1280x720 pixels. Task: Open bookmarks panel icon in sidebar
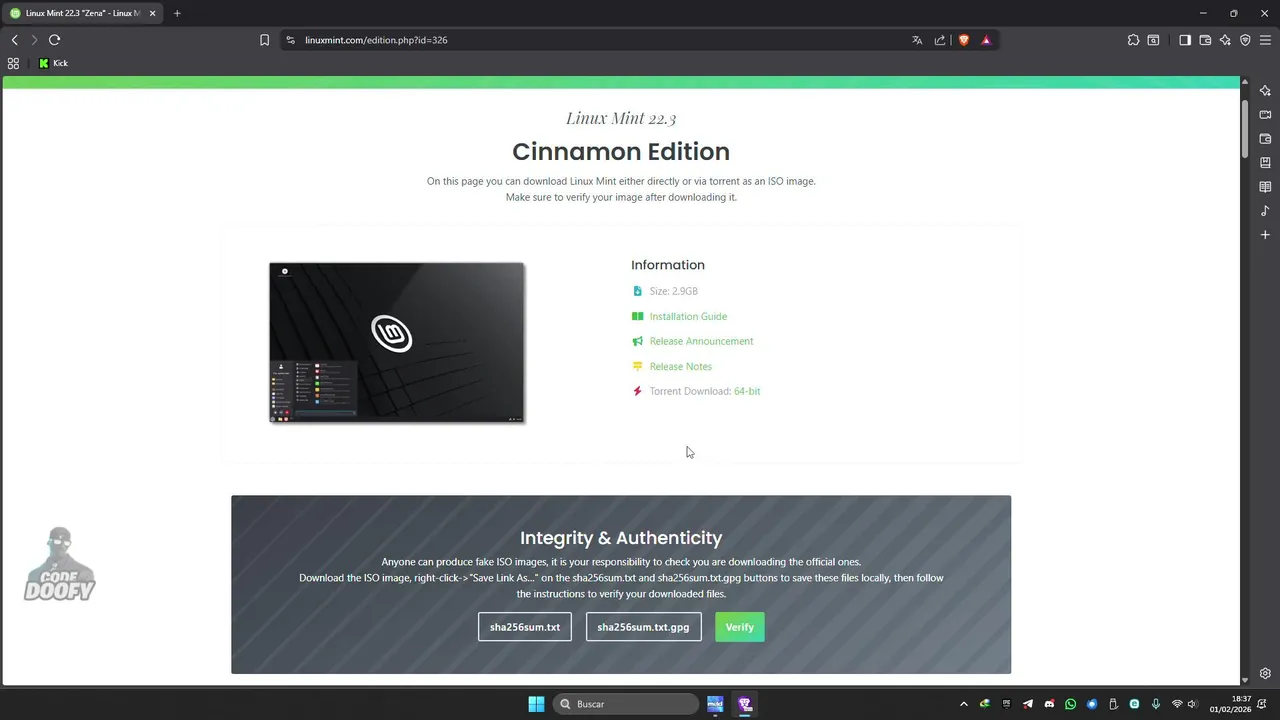click(1265, 163)
